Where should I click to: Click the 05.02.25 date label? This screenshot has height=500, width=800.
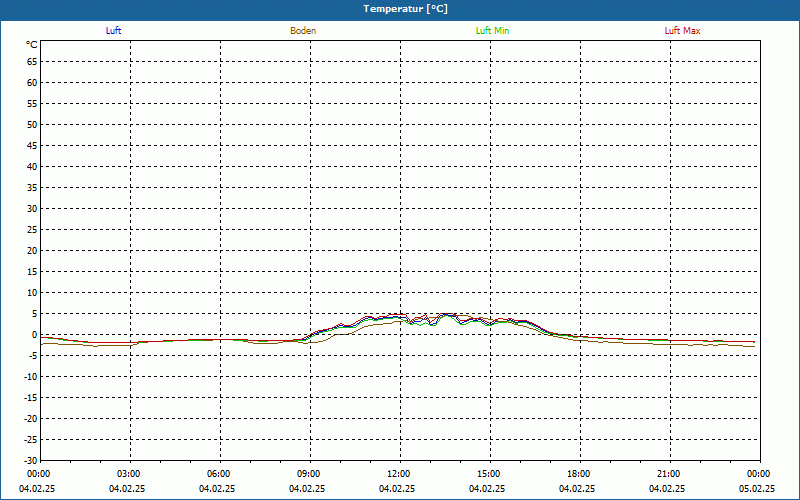[x=757, y=489]
